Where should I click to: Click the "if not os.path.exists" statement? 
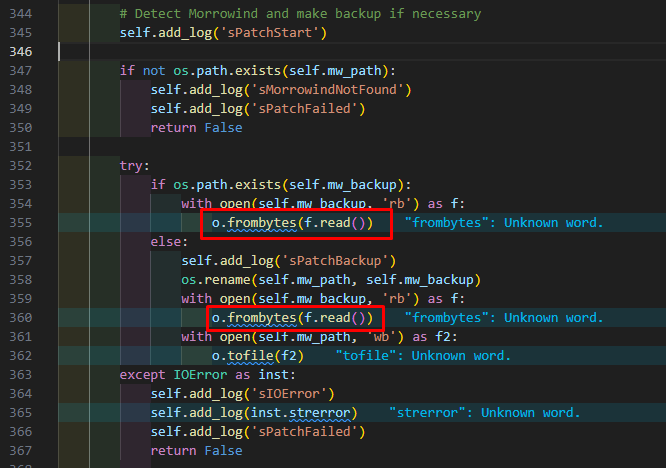(x=257, y=70)
